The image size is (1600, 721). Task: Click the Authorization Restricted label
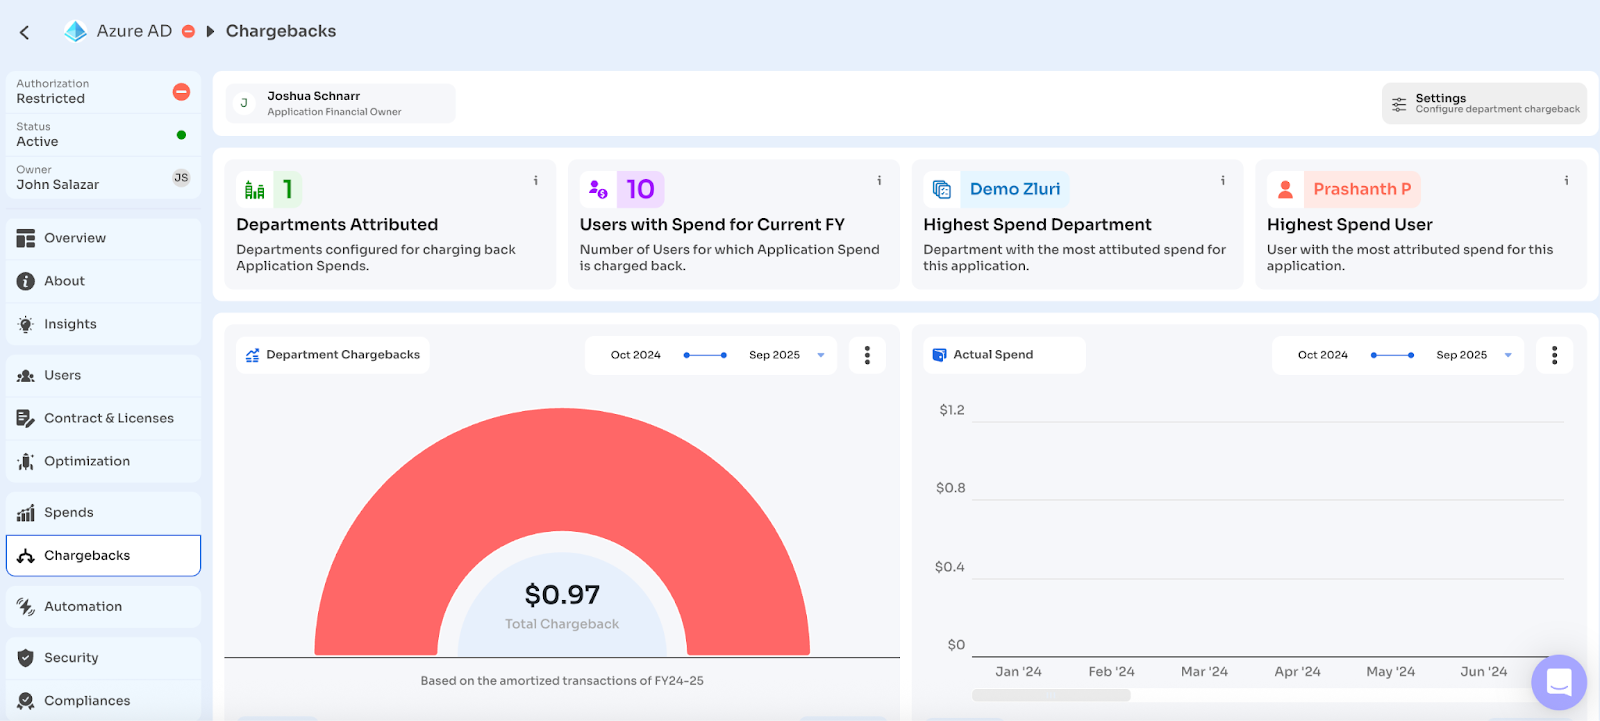[x=52, y=92]
